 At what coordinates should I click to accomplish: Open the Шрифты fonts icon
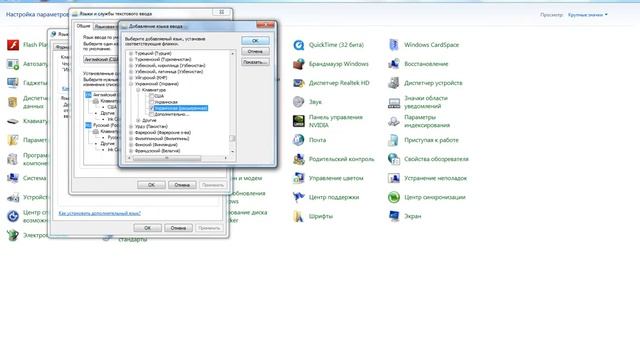pyautogui.click(x=298, y=216)
